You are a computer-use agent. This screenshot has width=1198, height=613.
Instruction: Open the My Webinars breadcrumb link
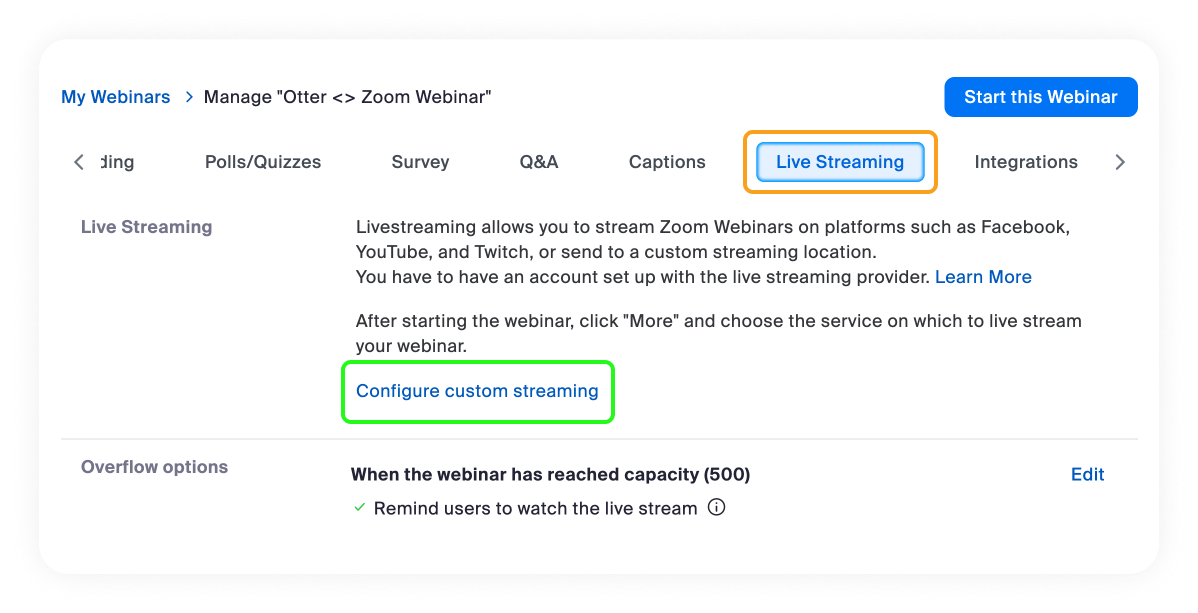click(x=115, y=97)
